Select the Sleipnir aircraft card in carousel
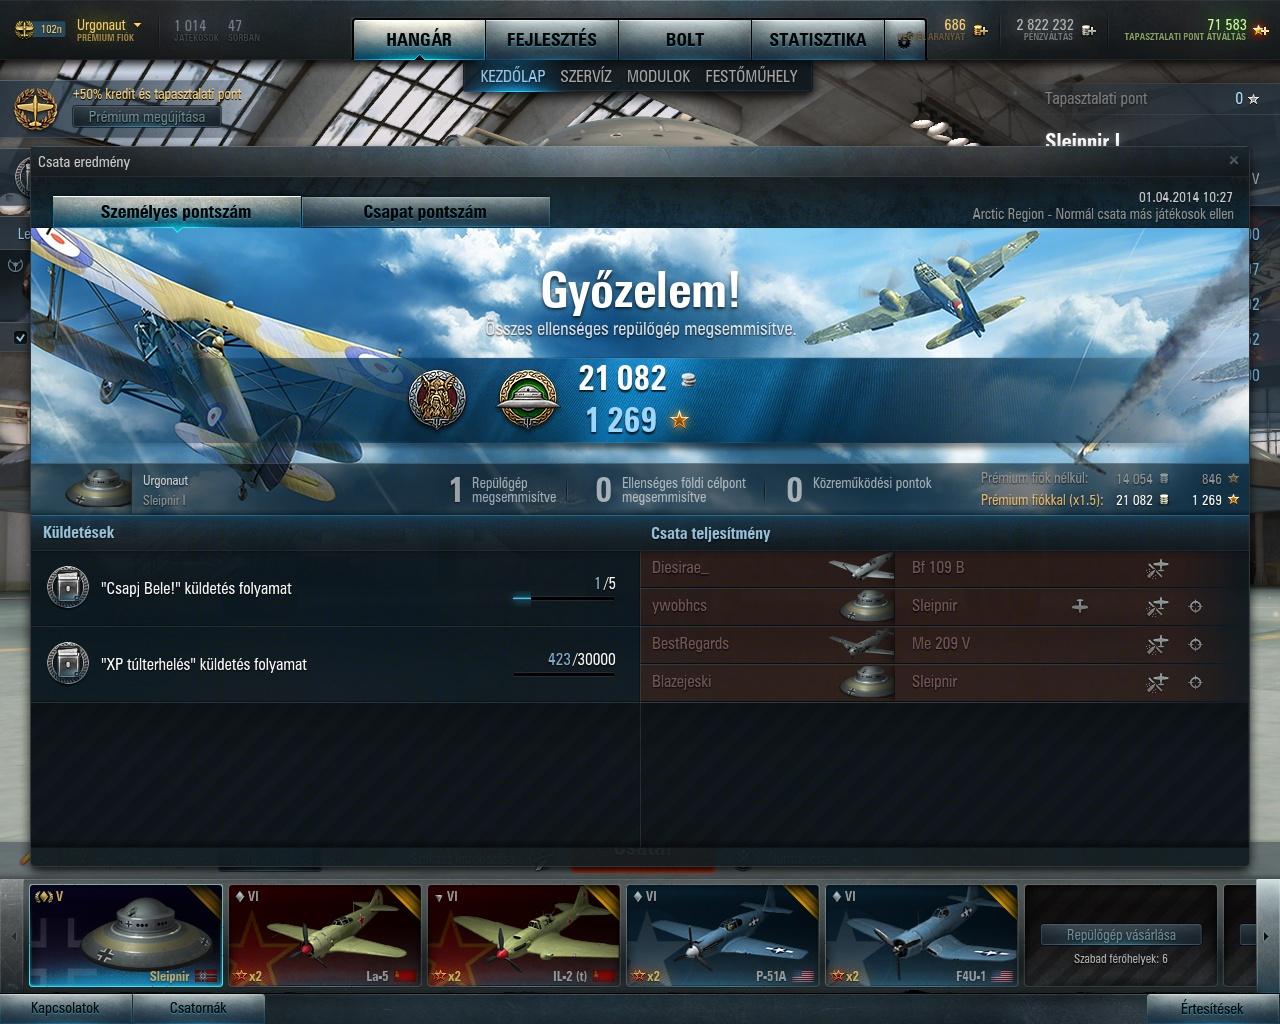Image resolution: width=1280 pixels, height=1024 pixels. click(126, 936)
